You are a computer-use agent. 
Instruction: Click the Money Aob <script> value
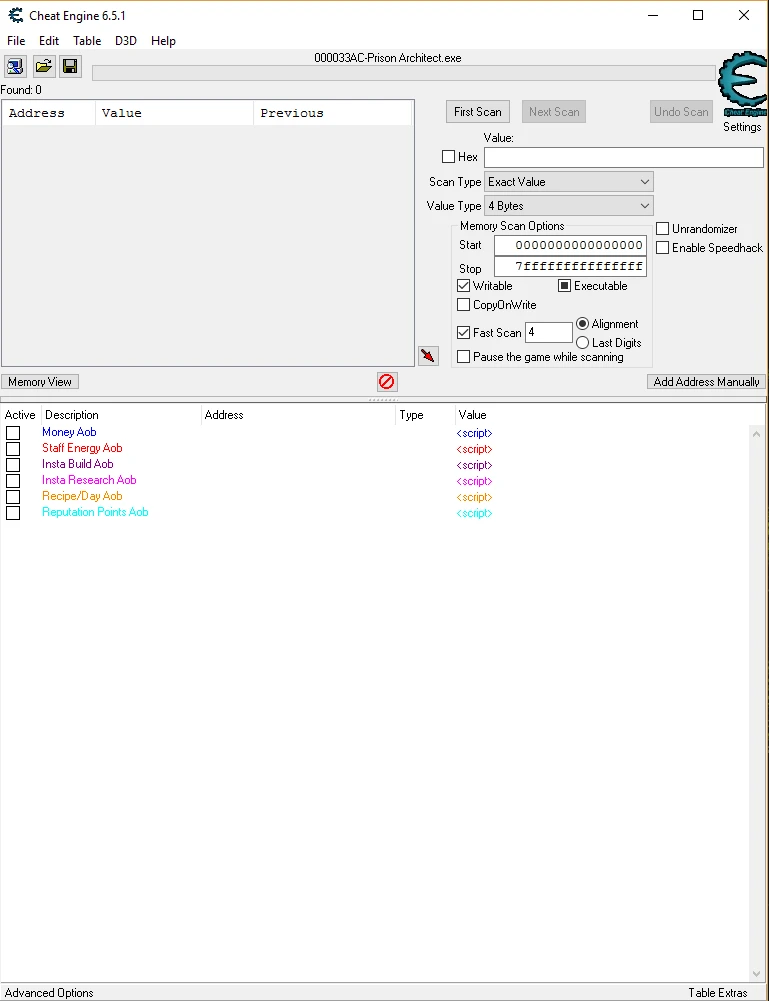[474, 433]
